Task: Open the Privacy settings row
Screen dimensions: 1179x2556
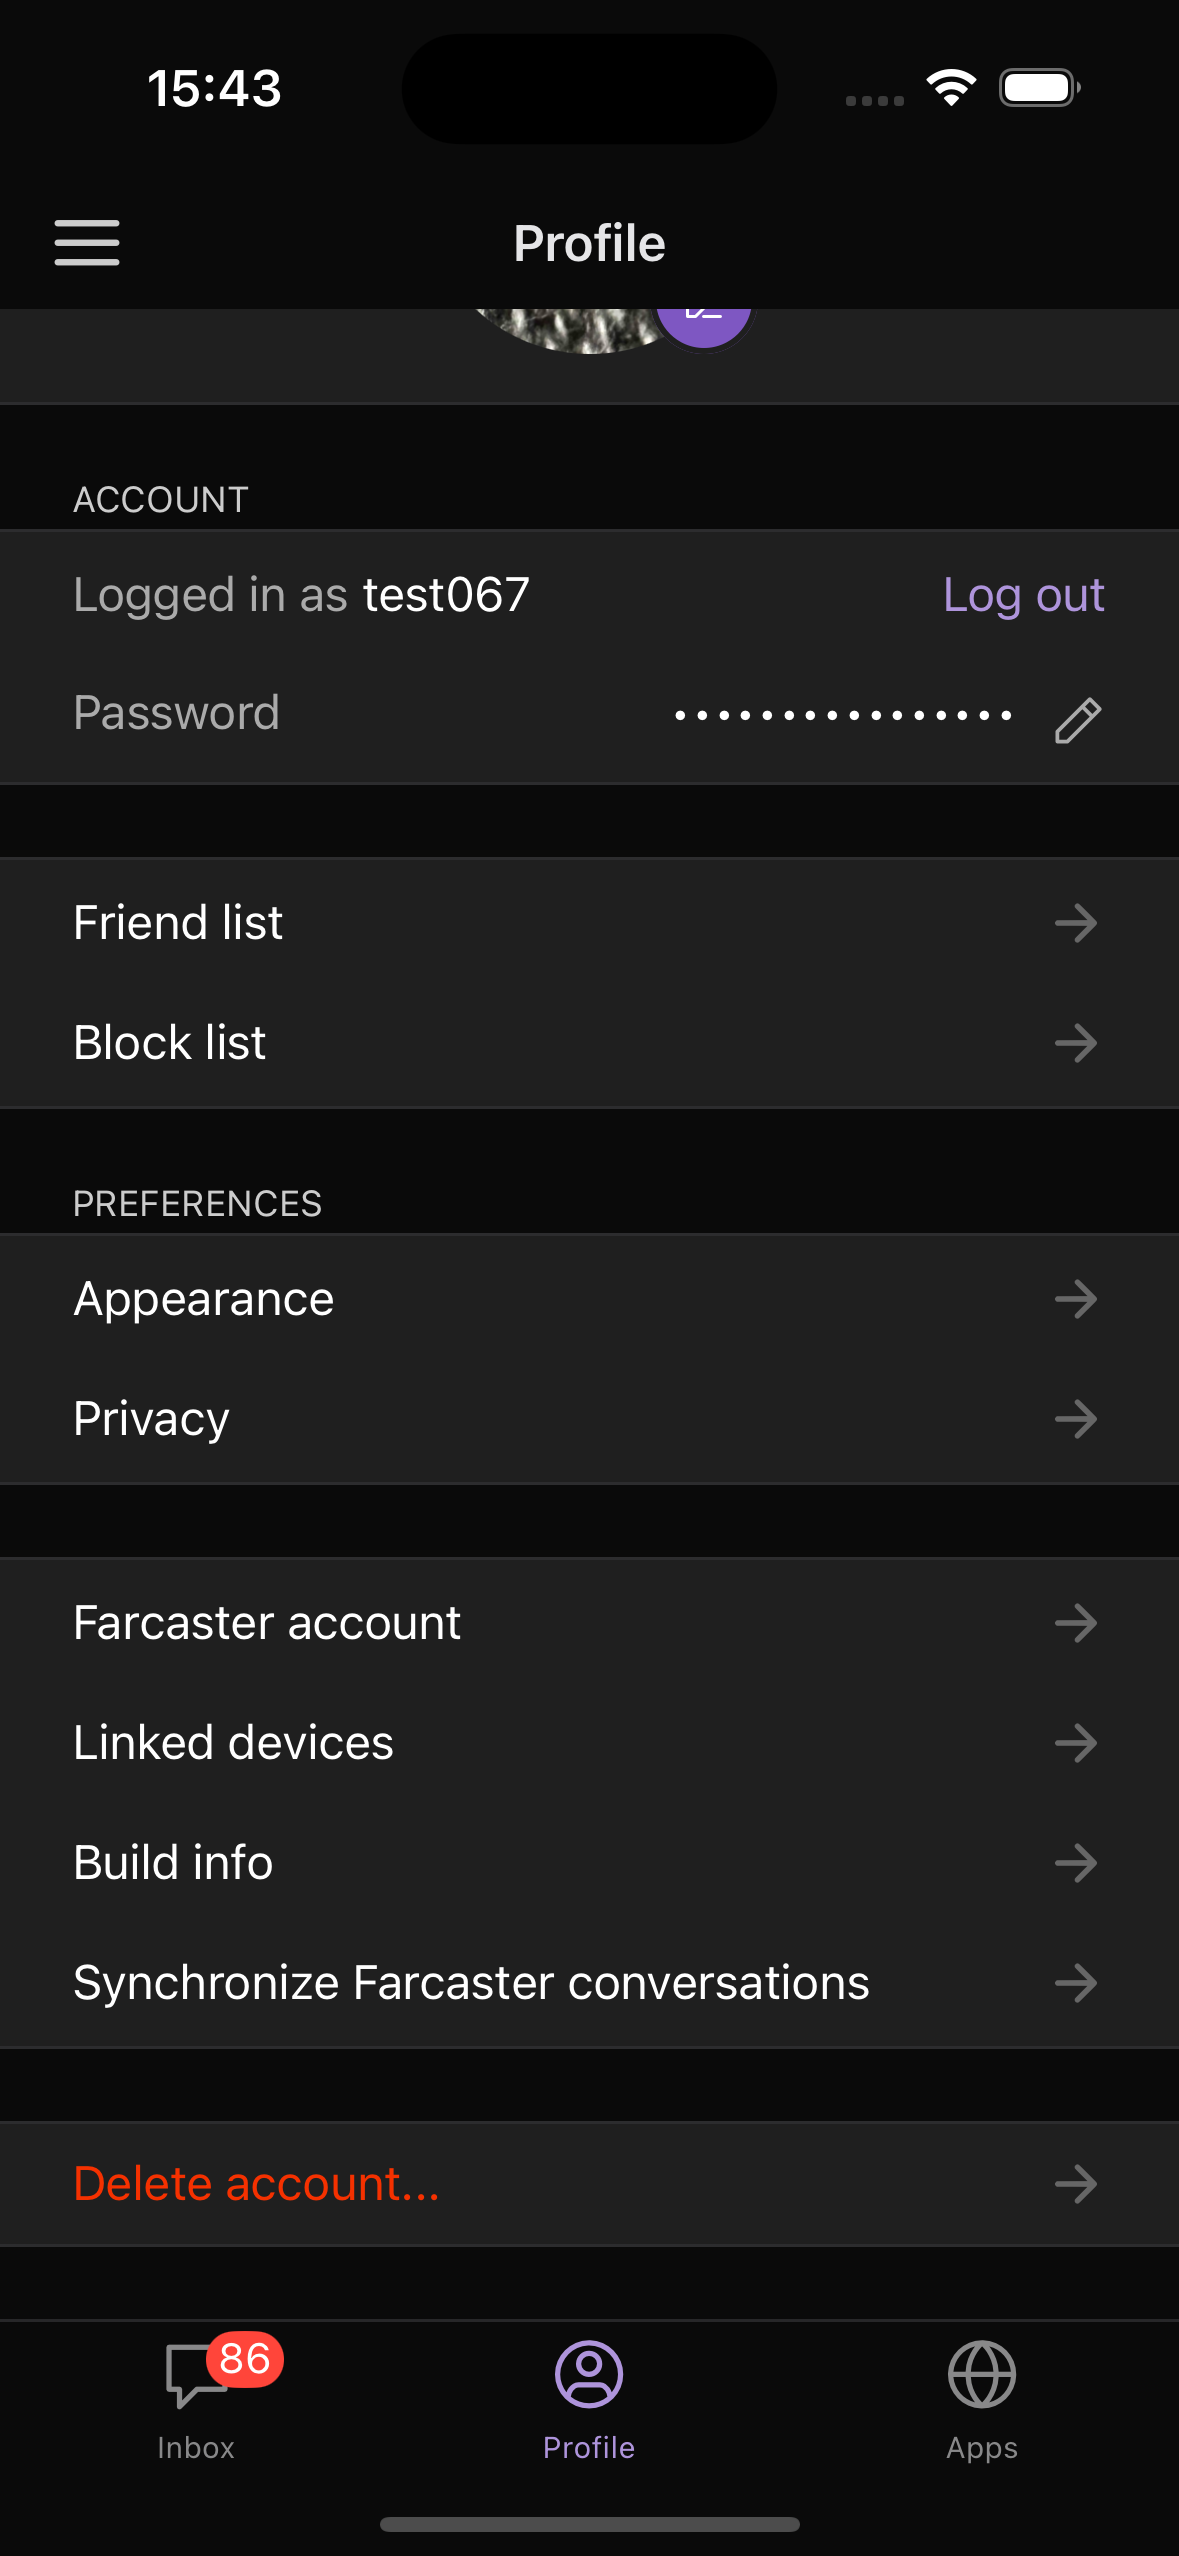Action: 589,1419
